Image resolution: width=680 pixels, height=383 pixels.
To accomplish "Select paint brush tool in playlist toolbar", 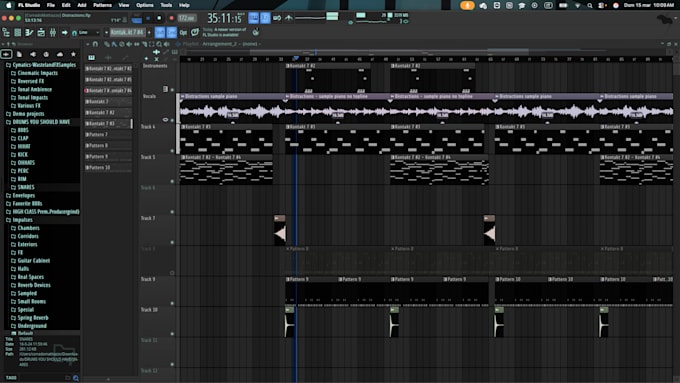I will (x=114, y=44).
